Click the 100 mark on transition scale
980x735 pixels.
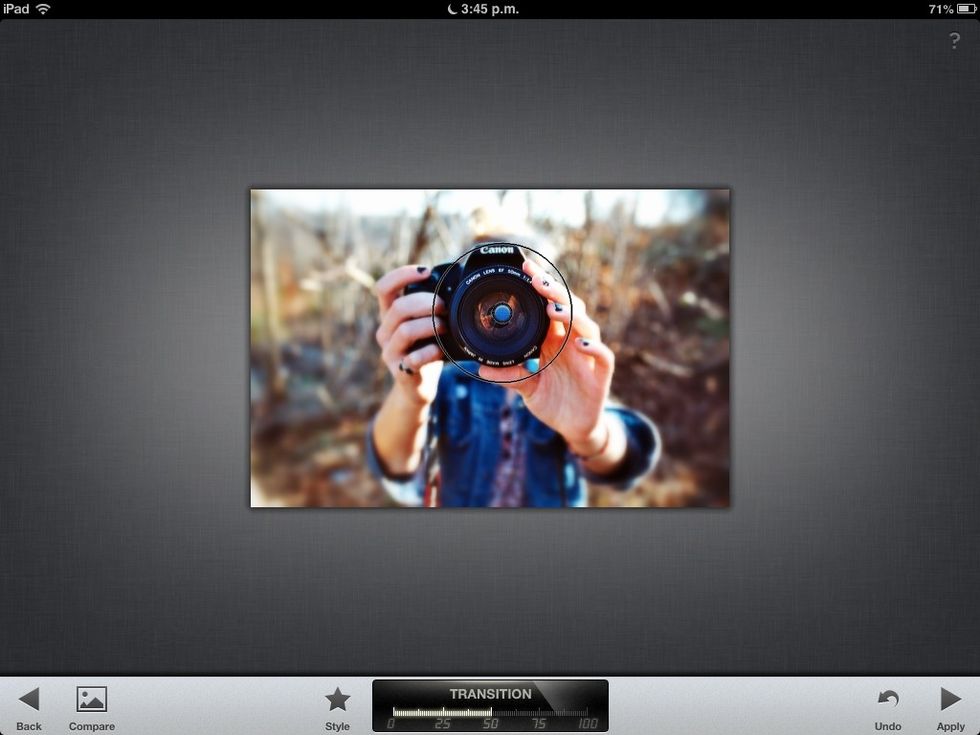coord(588,724)
